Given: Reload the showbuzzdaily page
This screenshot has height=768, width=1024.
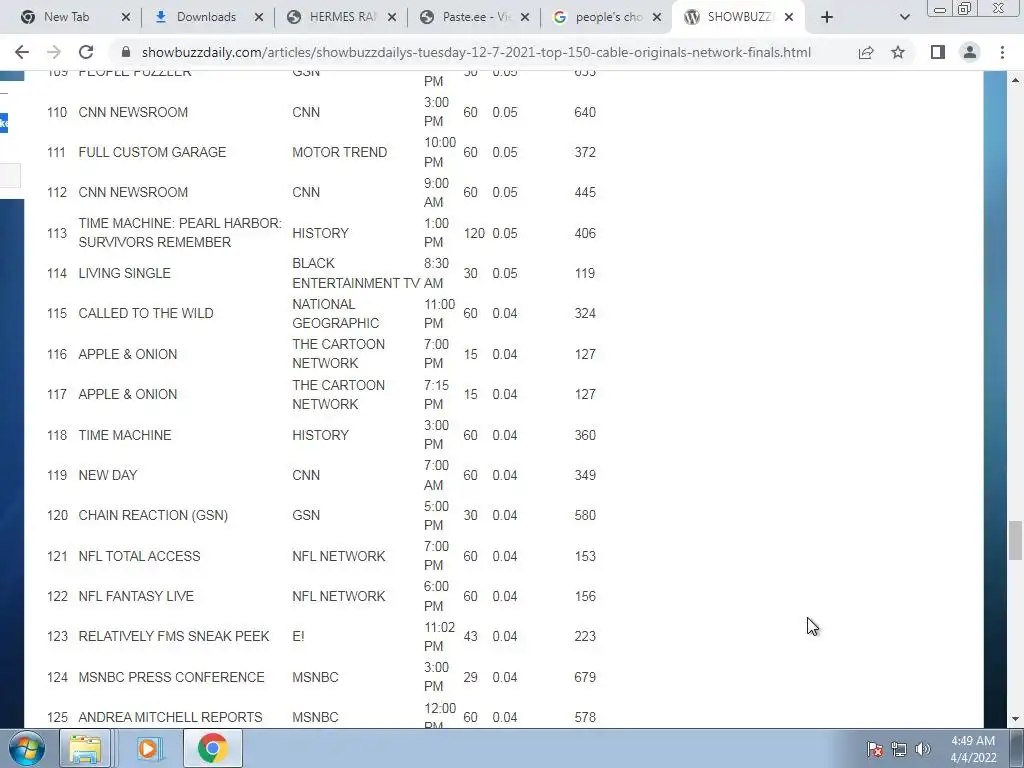Looking at the screenshot, I should tap(86, 52).
